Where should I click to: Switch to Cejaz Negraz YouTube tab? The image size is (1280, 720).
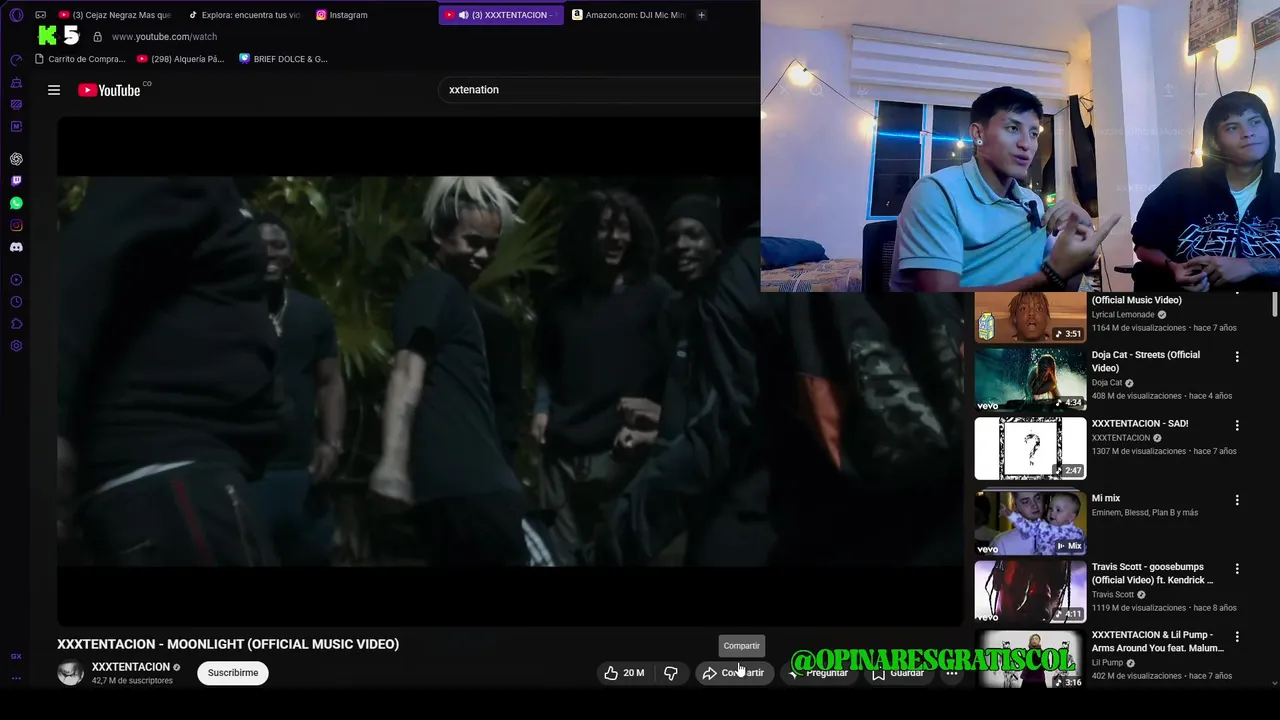tap(115, 15)
